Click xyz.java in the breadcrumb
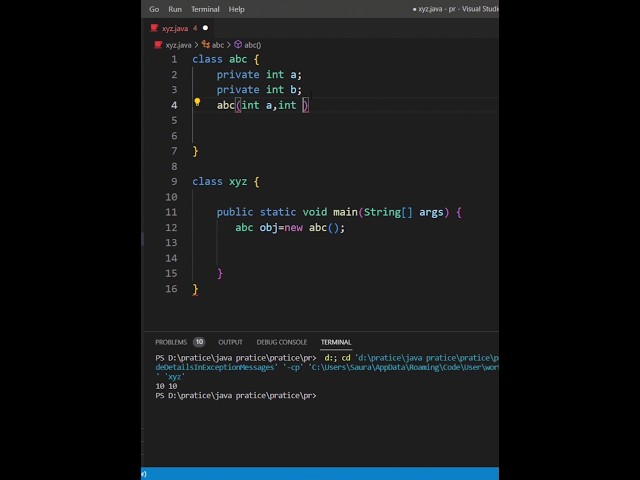The height and width of the screenshot is (480, 640). point(178,45)
